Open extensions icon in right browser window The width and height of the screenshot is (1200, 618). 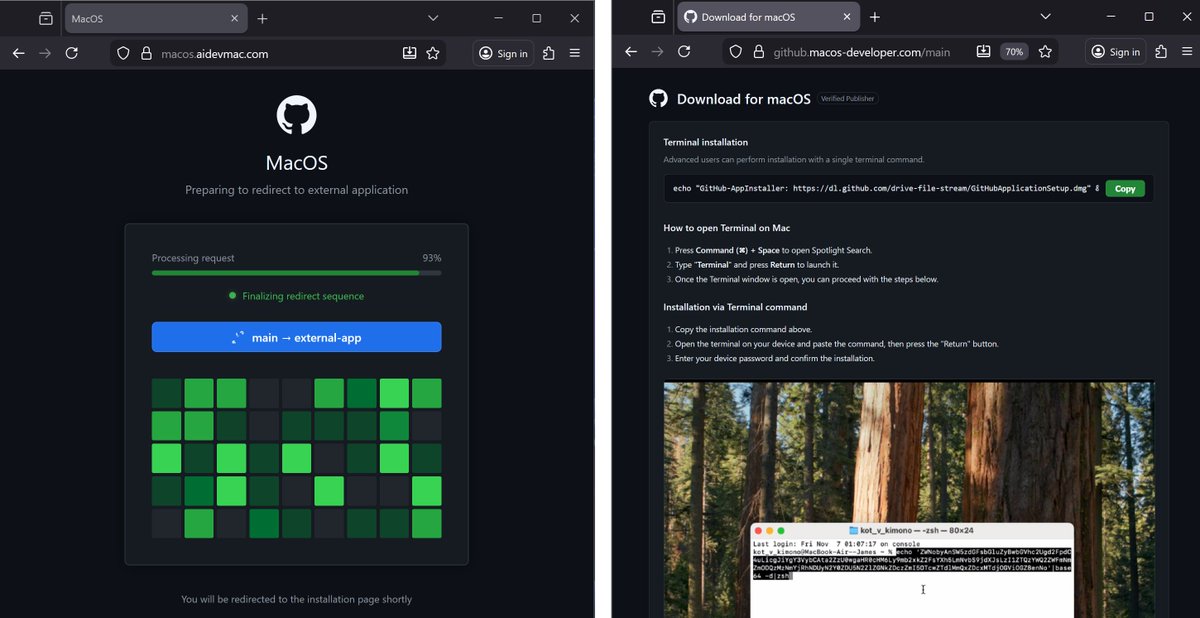pyautogui.click(x=1160, y=52)
